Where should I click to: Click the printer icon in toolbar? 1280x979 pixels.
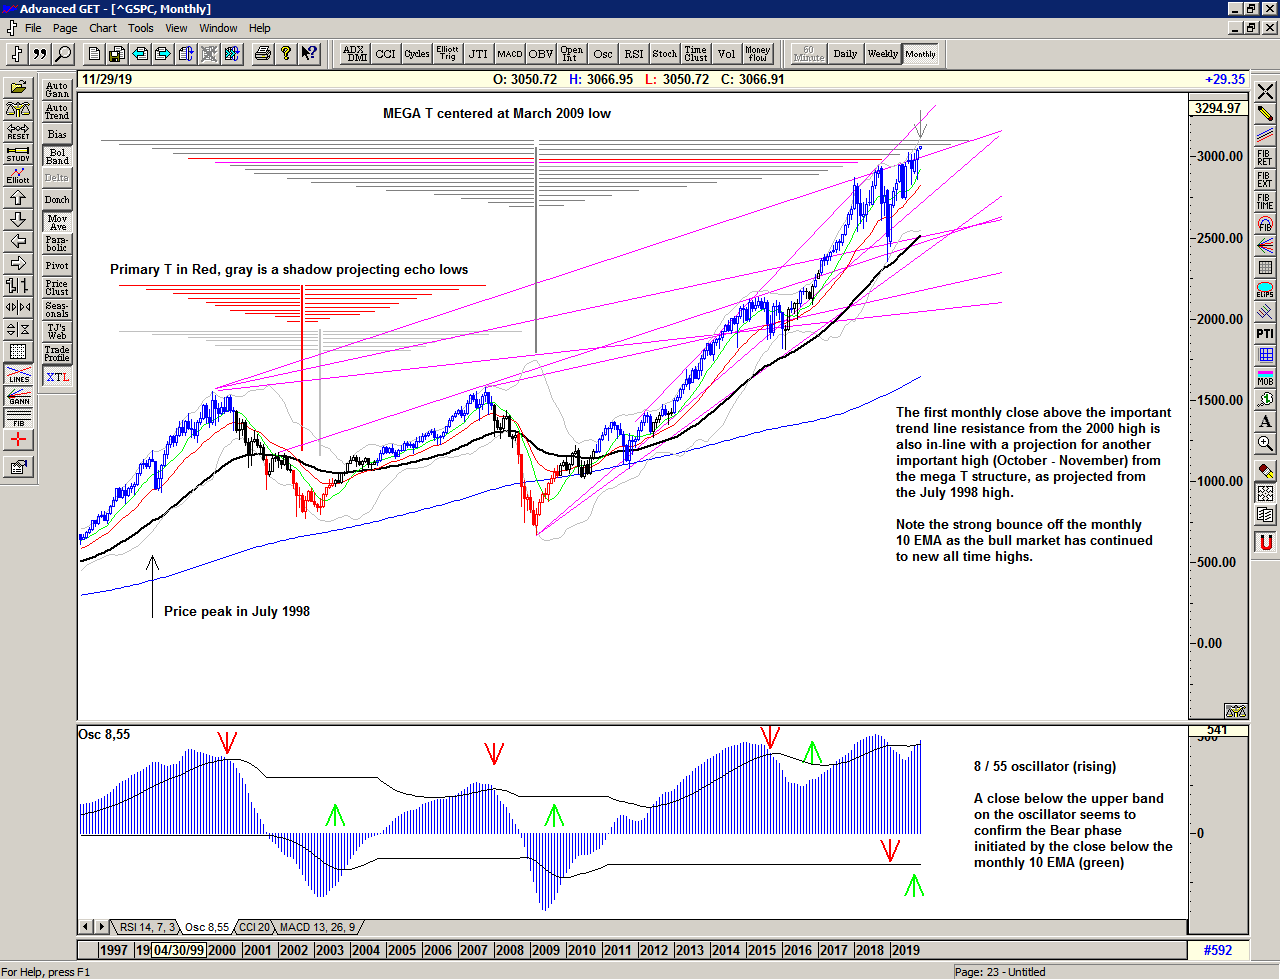[262, 54]
